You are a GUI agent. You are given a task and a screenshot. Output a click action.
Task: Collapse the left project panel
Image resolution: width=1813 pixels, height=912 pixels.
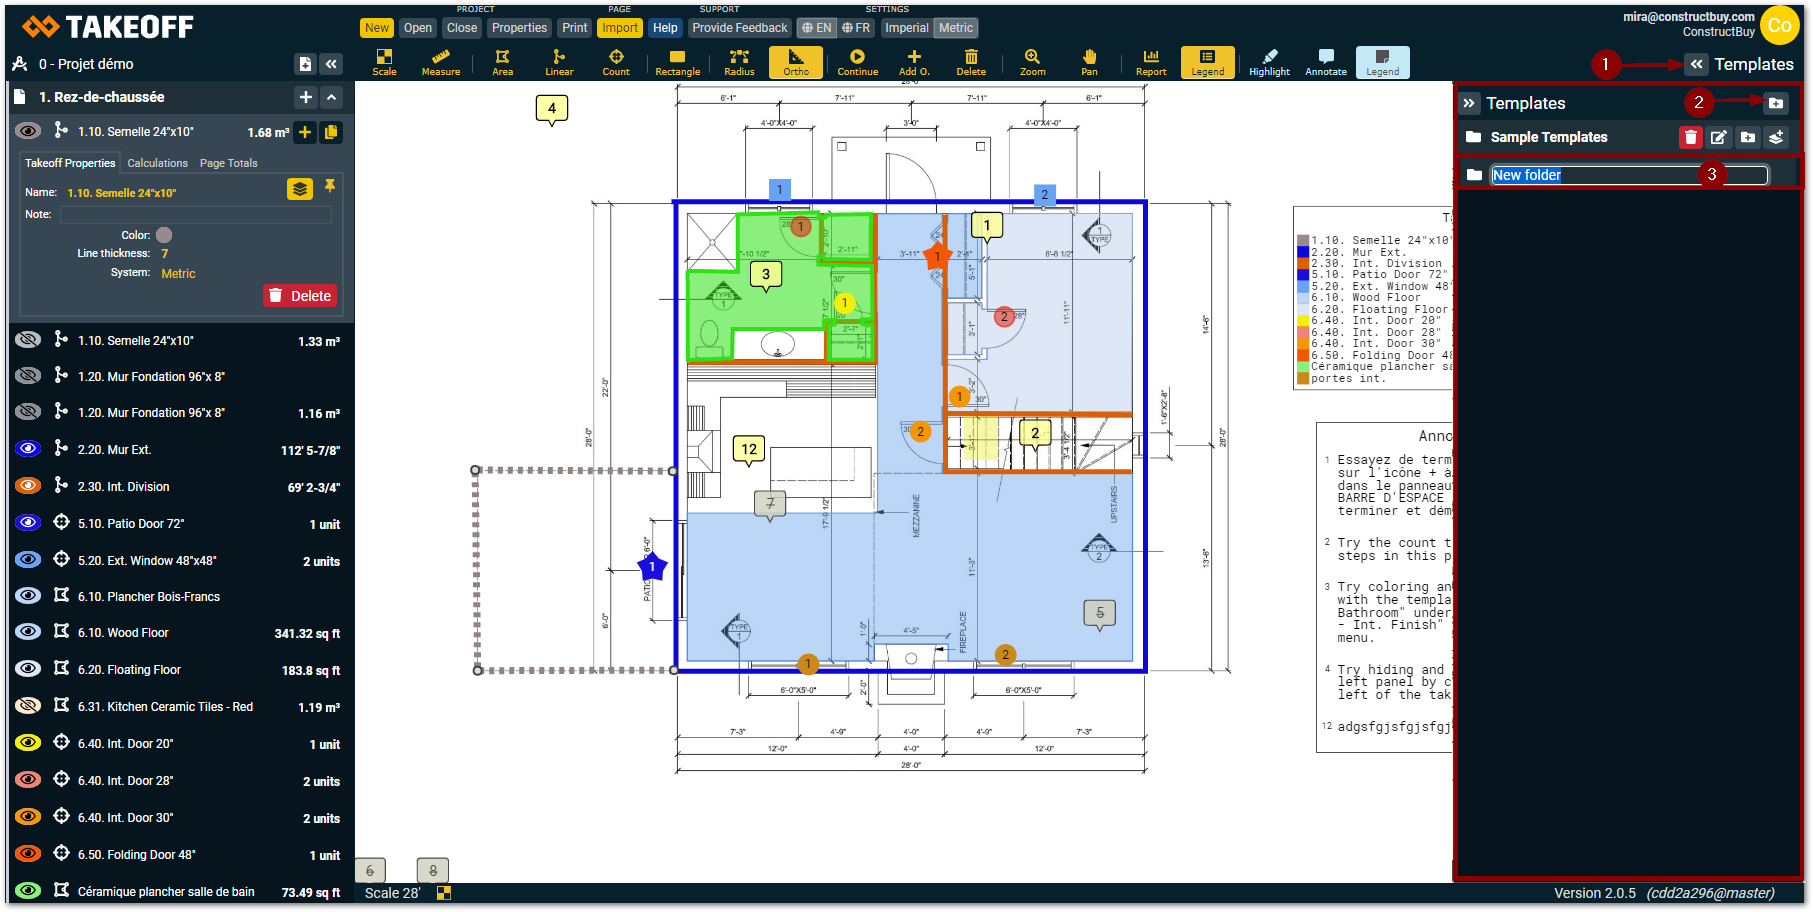(331, 64)
